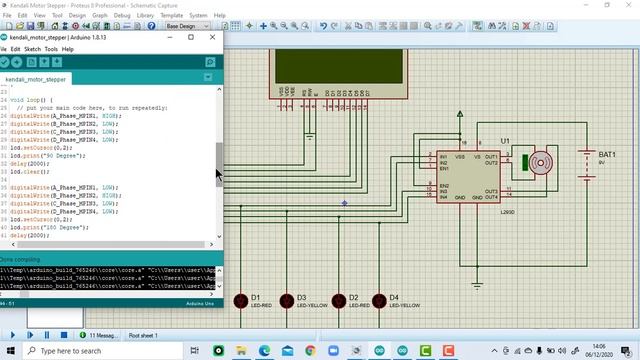The image size is (640, 360).
Task: Click the red X delete sheet icon
Action: point(527,26)
